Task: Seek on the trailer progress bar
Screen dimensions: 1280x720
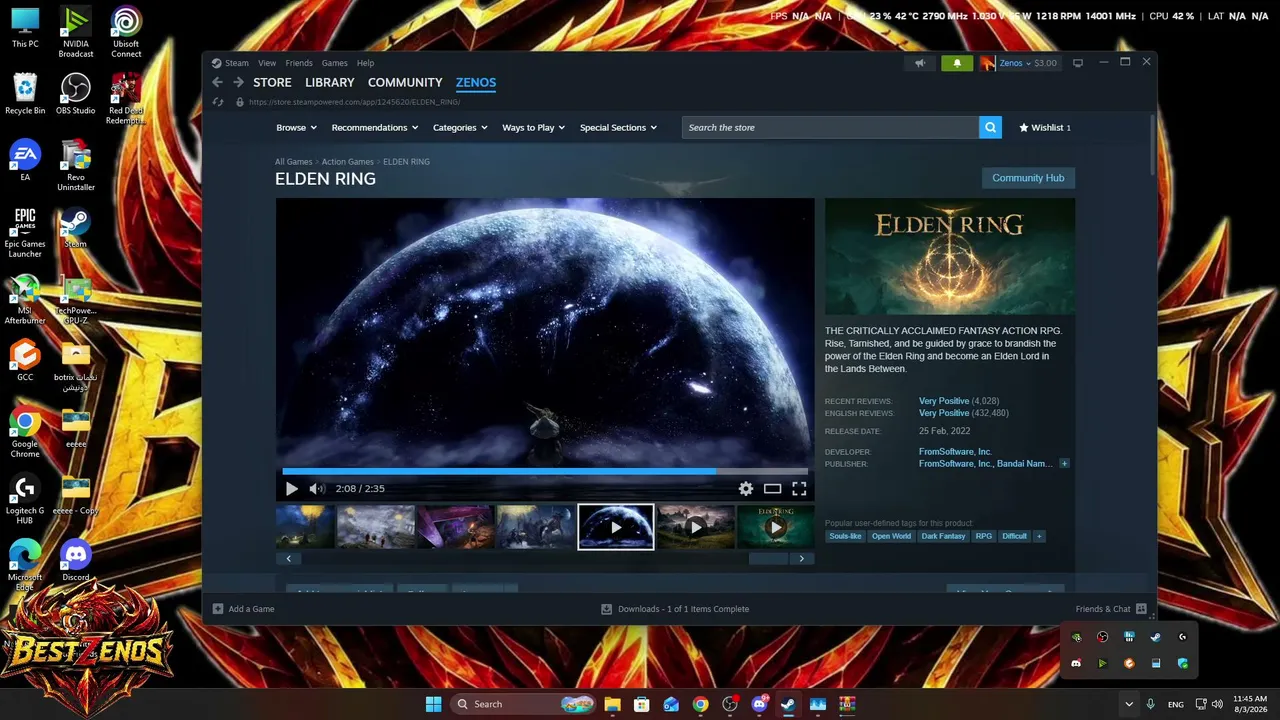Action: pyautogui.click(x=545, y=471)
